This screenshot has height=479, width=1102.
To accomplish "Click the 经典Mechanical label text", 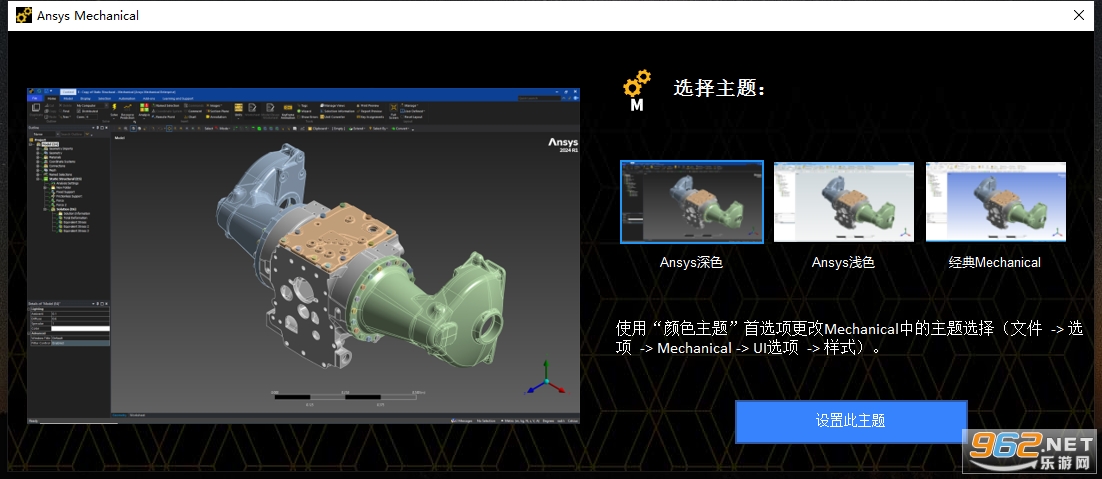I will click(994, 263).
